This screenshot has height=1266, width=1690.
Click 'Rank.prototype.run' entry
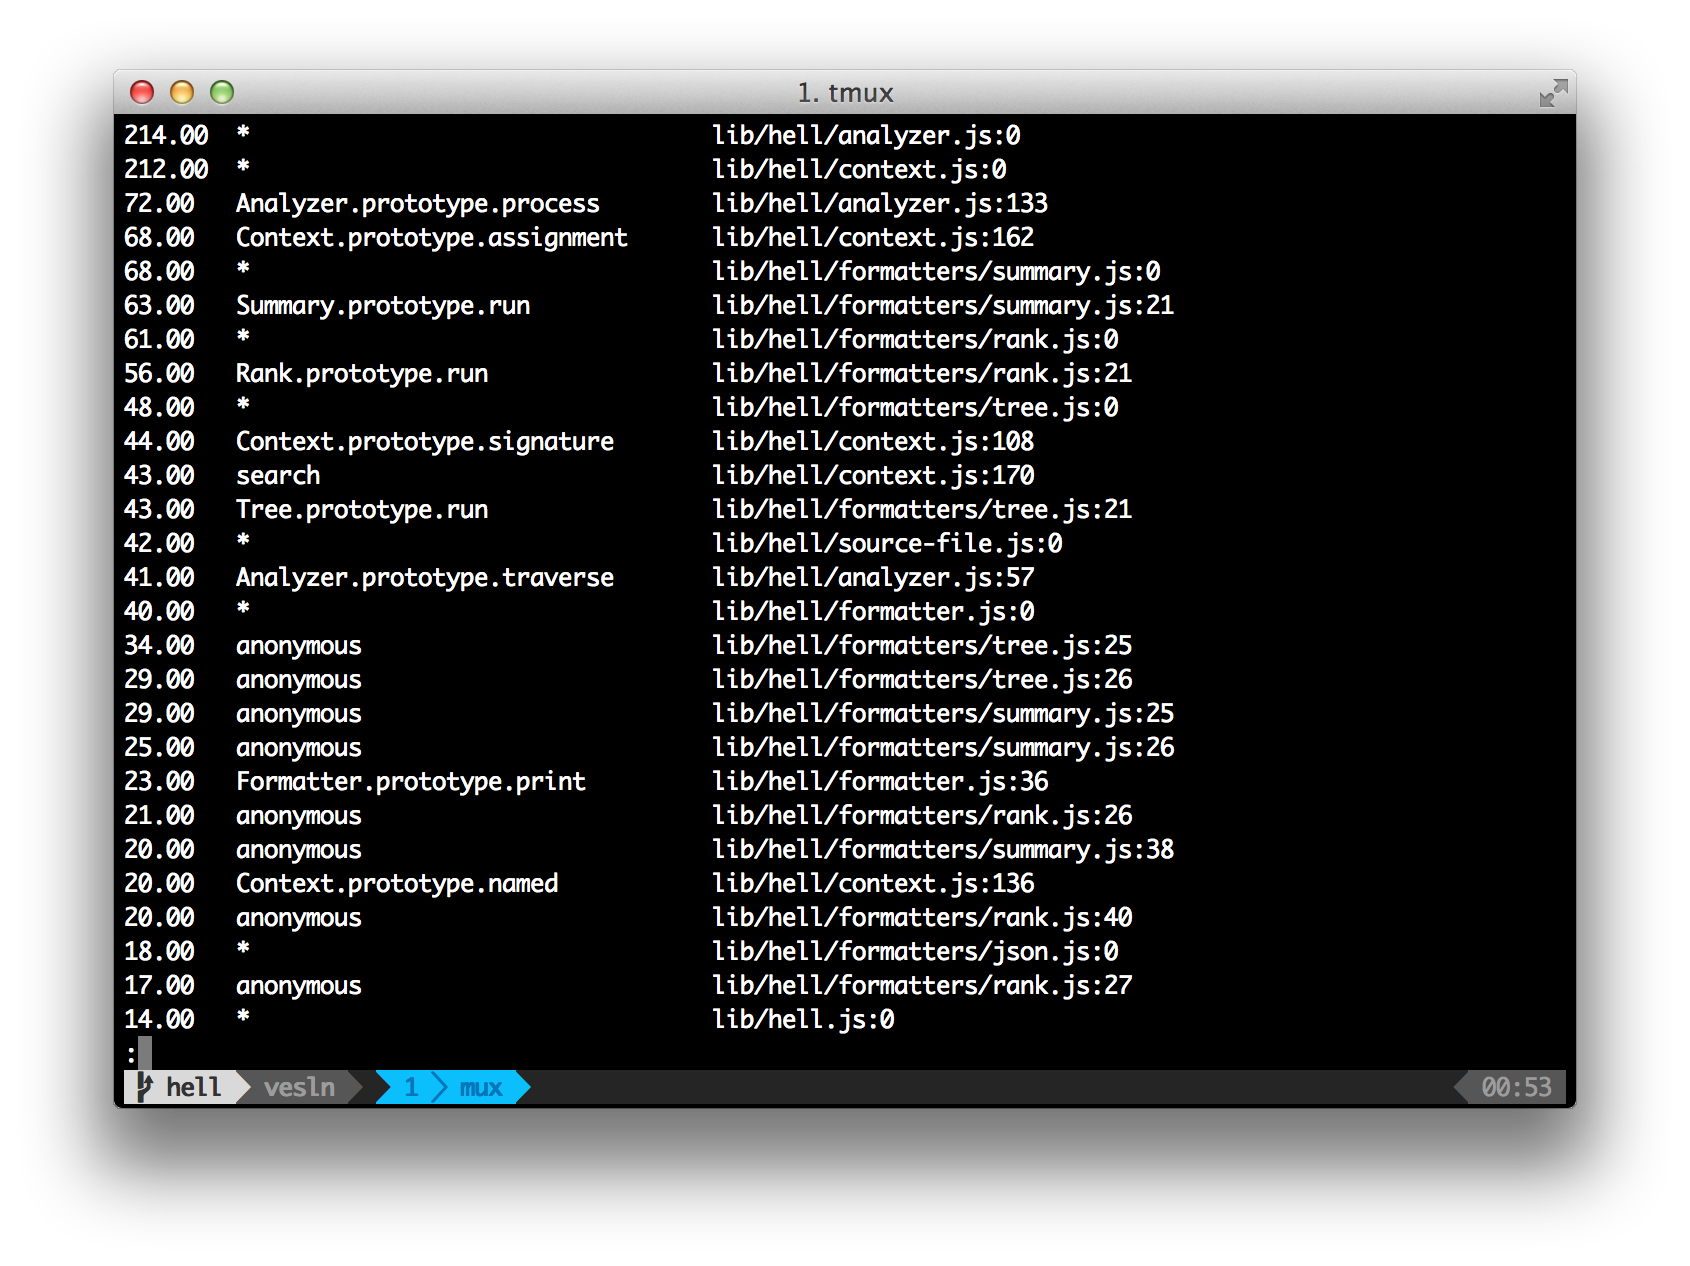(362, 373)
